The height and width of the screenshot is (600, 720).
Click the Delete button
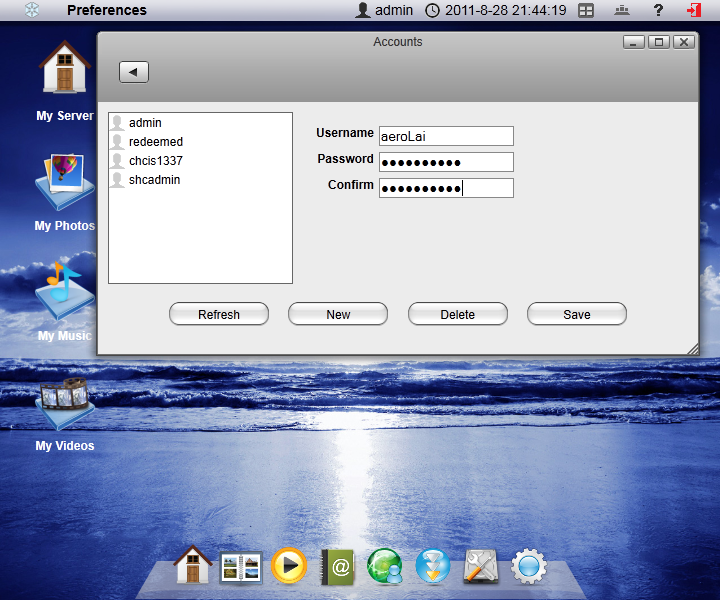(x=457, y=314)
